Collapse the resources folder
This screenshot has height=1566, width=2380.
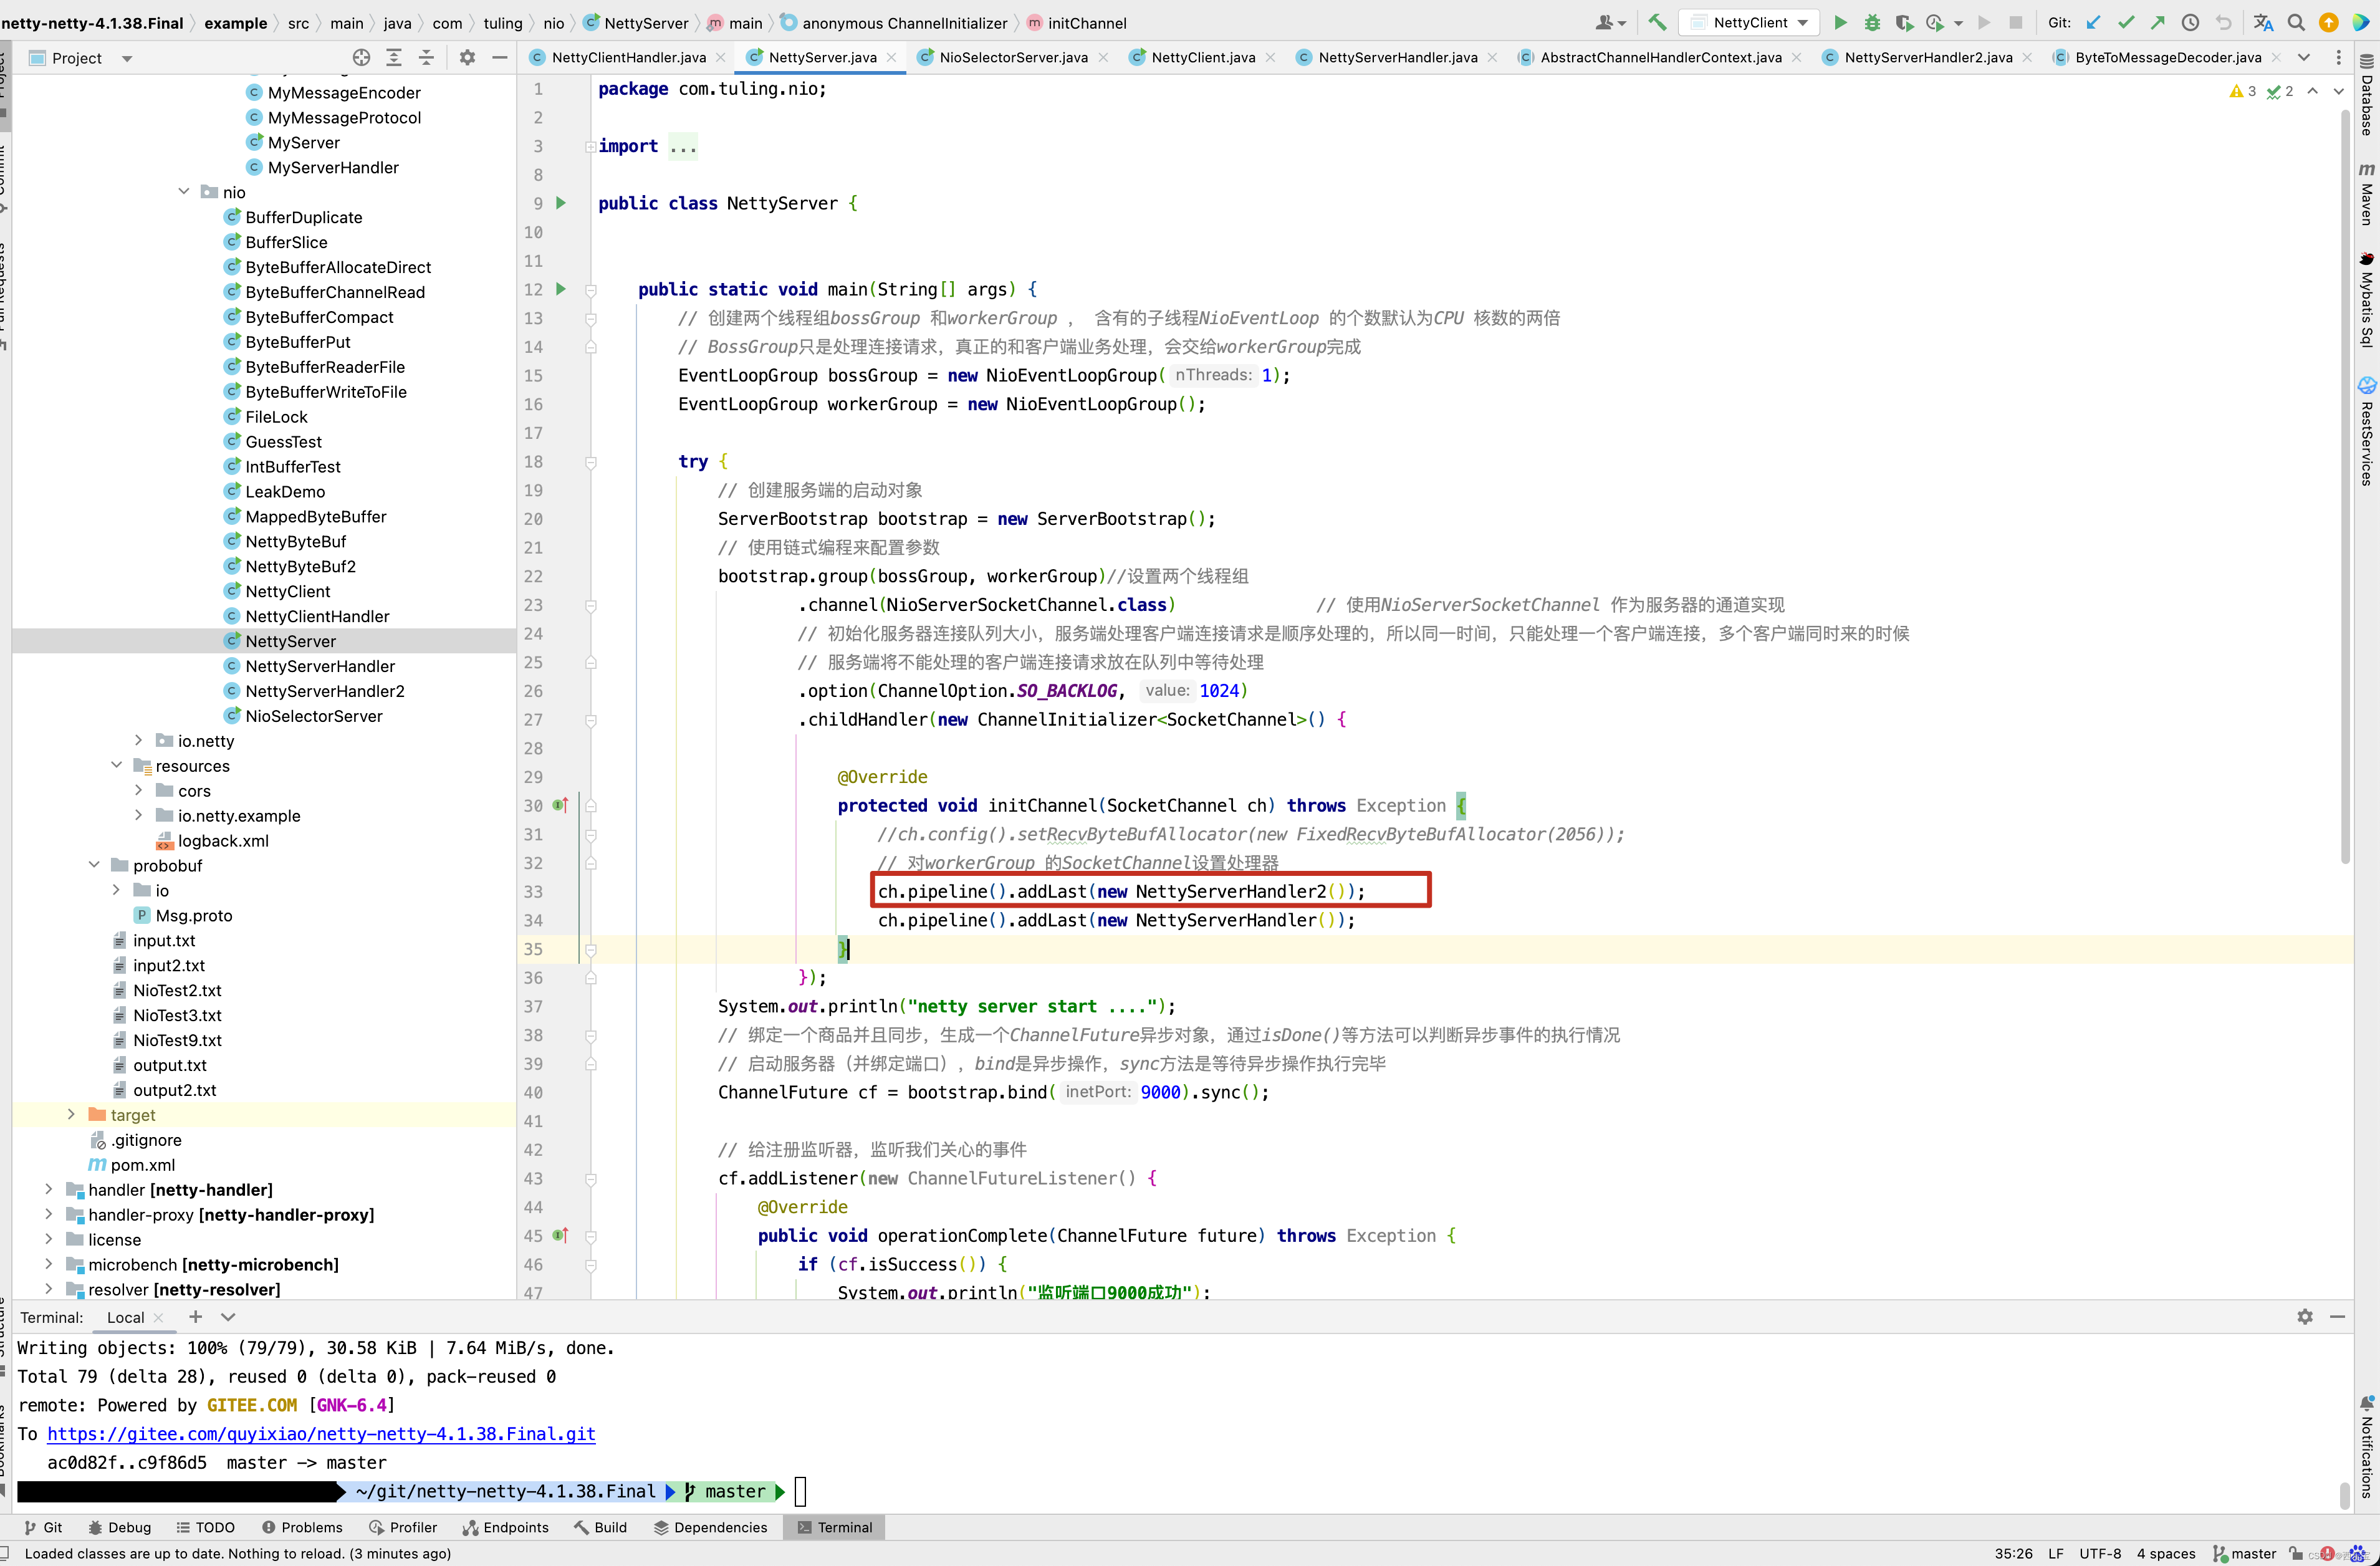tap(117, 765)
